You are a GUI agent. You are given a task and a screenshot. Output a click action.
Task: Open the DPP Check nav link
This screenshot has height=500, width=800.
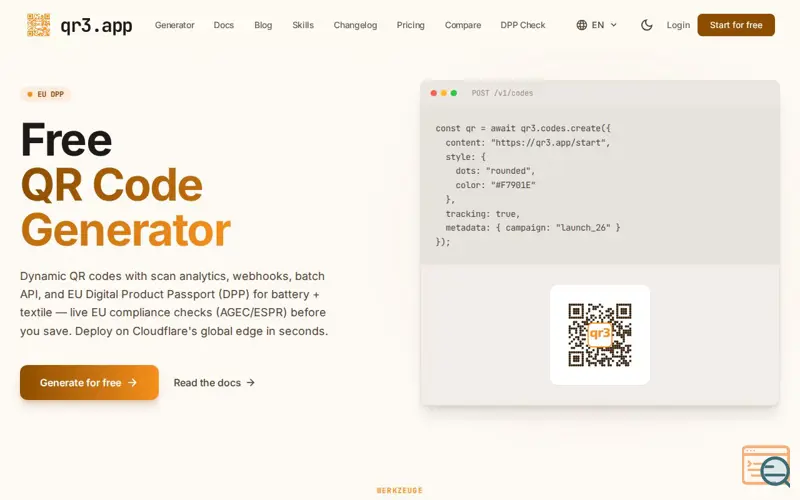[523, 25]
